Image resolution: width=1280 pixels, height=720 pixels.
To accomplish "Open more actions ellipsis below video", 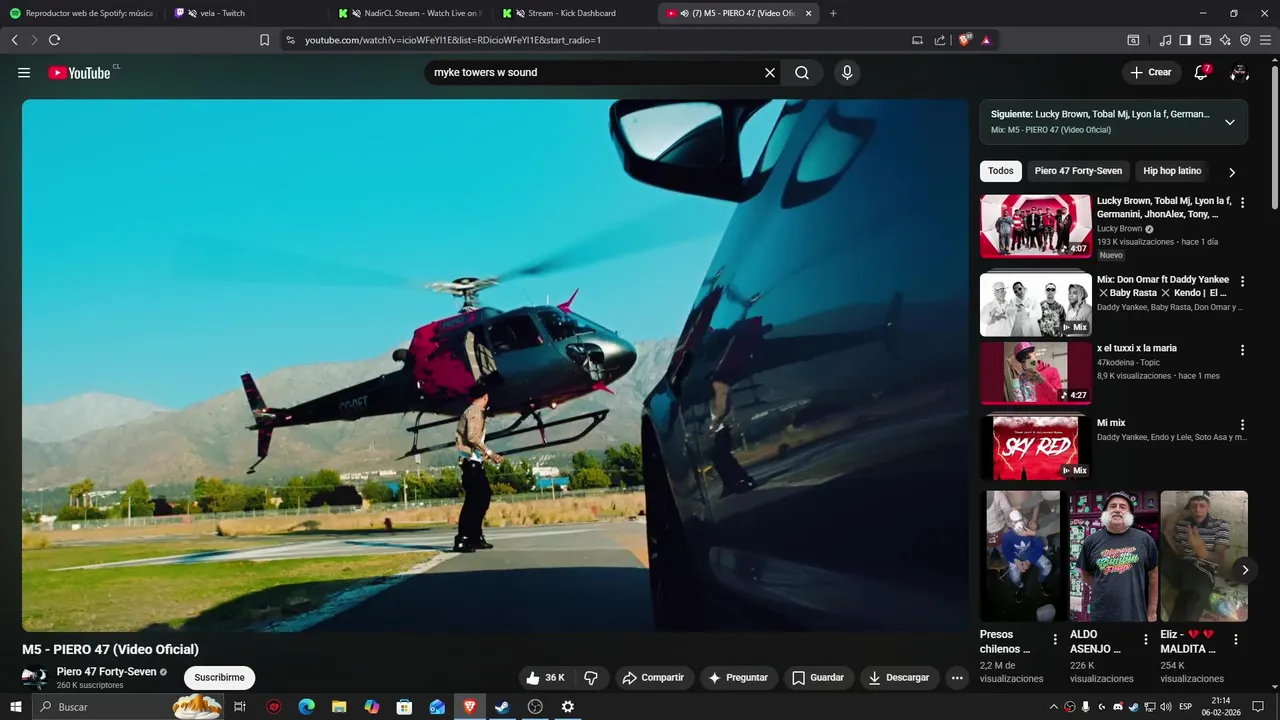I will pyautogui.click(x=957, y=678).
